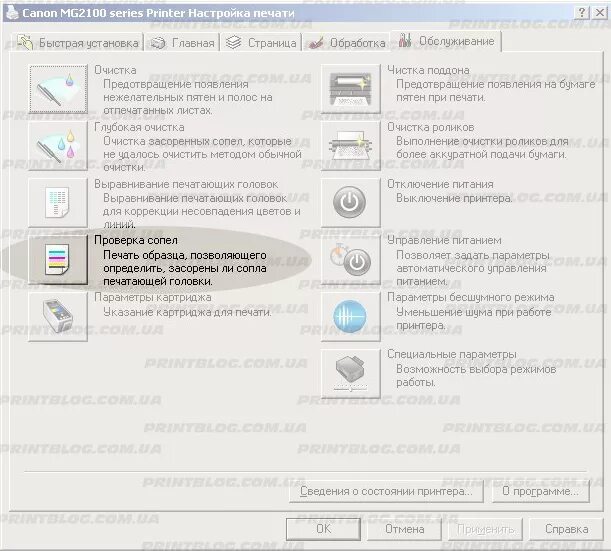Open Параметры бесшумного режима quiet icon
This screenshot has height=551, width=611.
coord(351,317)
